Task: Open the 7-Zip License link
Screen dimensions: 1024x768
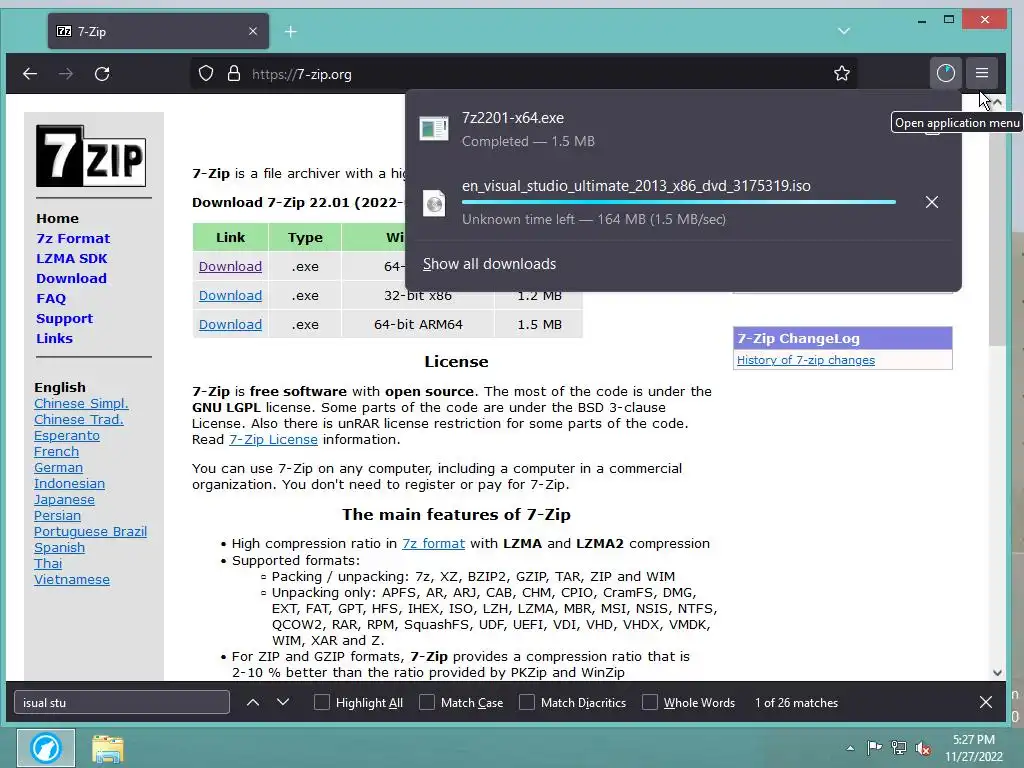Action: click(x=274, y=440)
